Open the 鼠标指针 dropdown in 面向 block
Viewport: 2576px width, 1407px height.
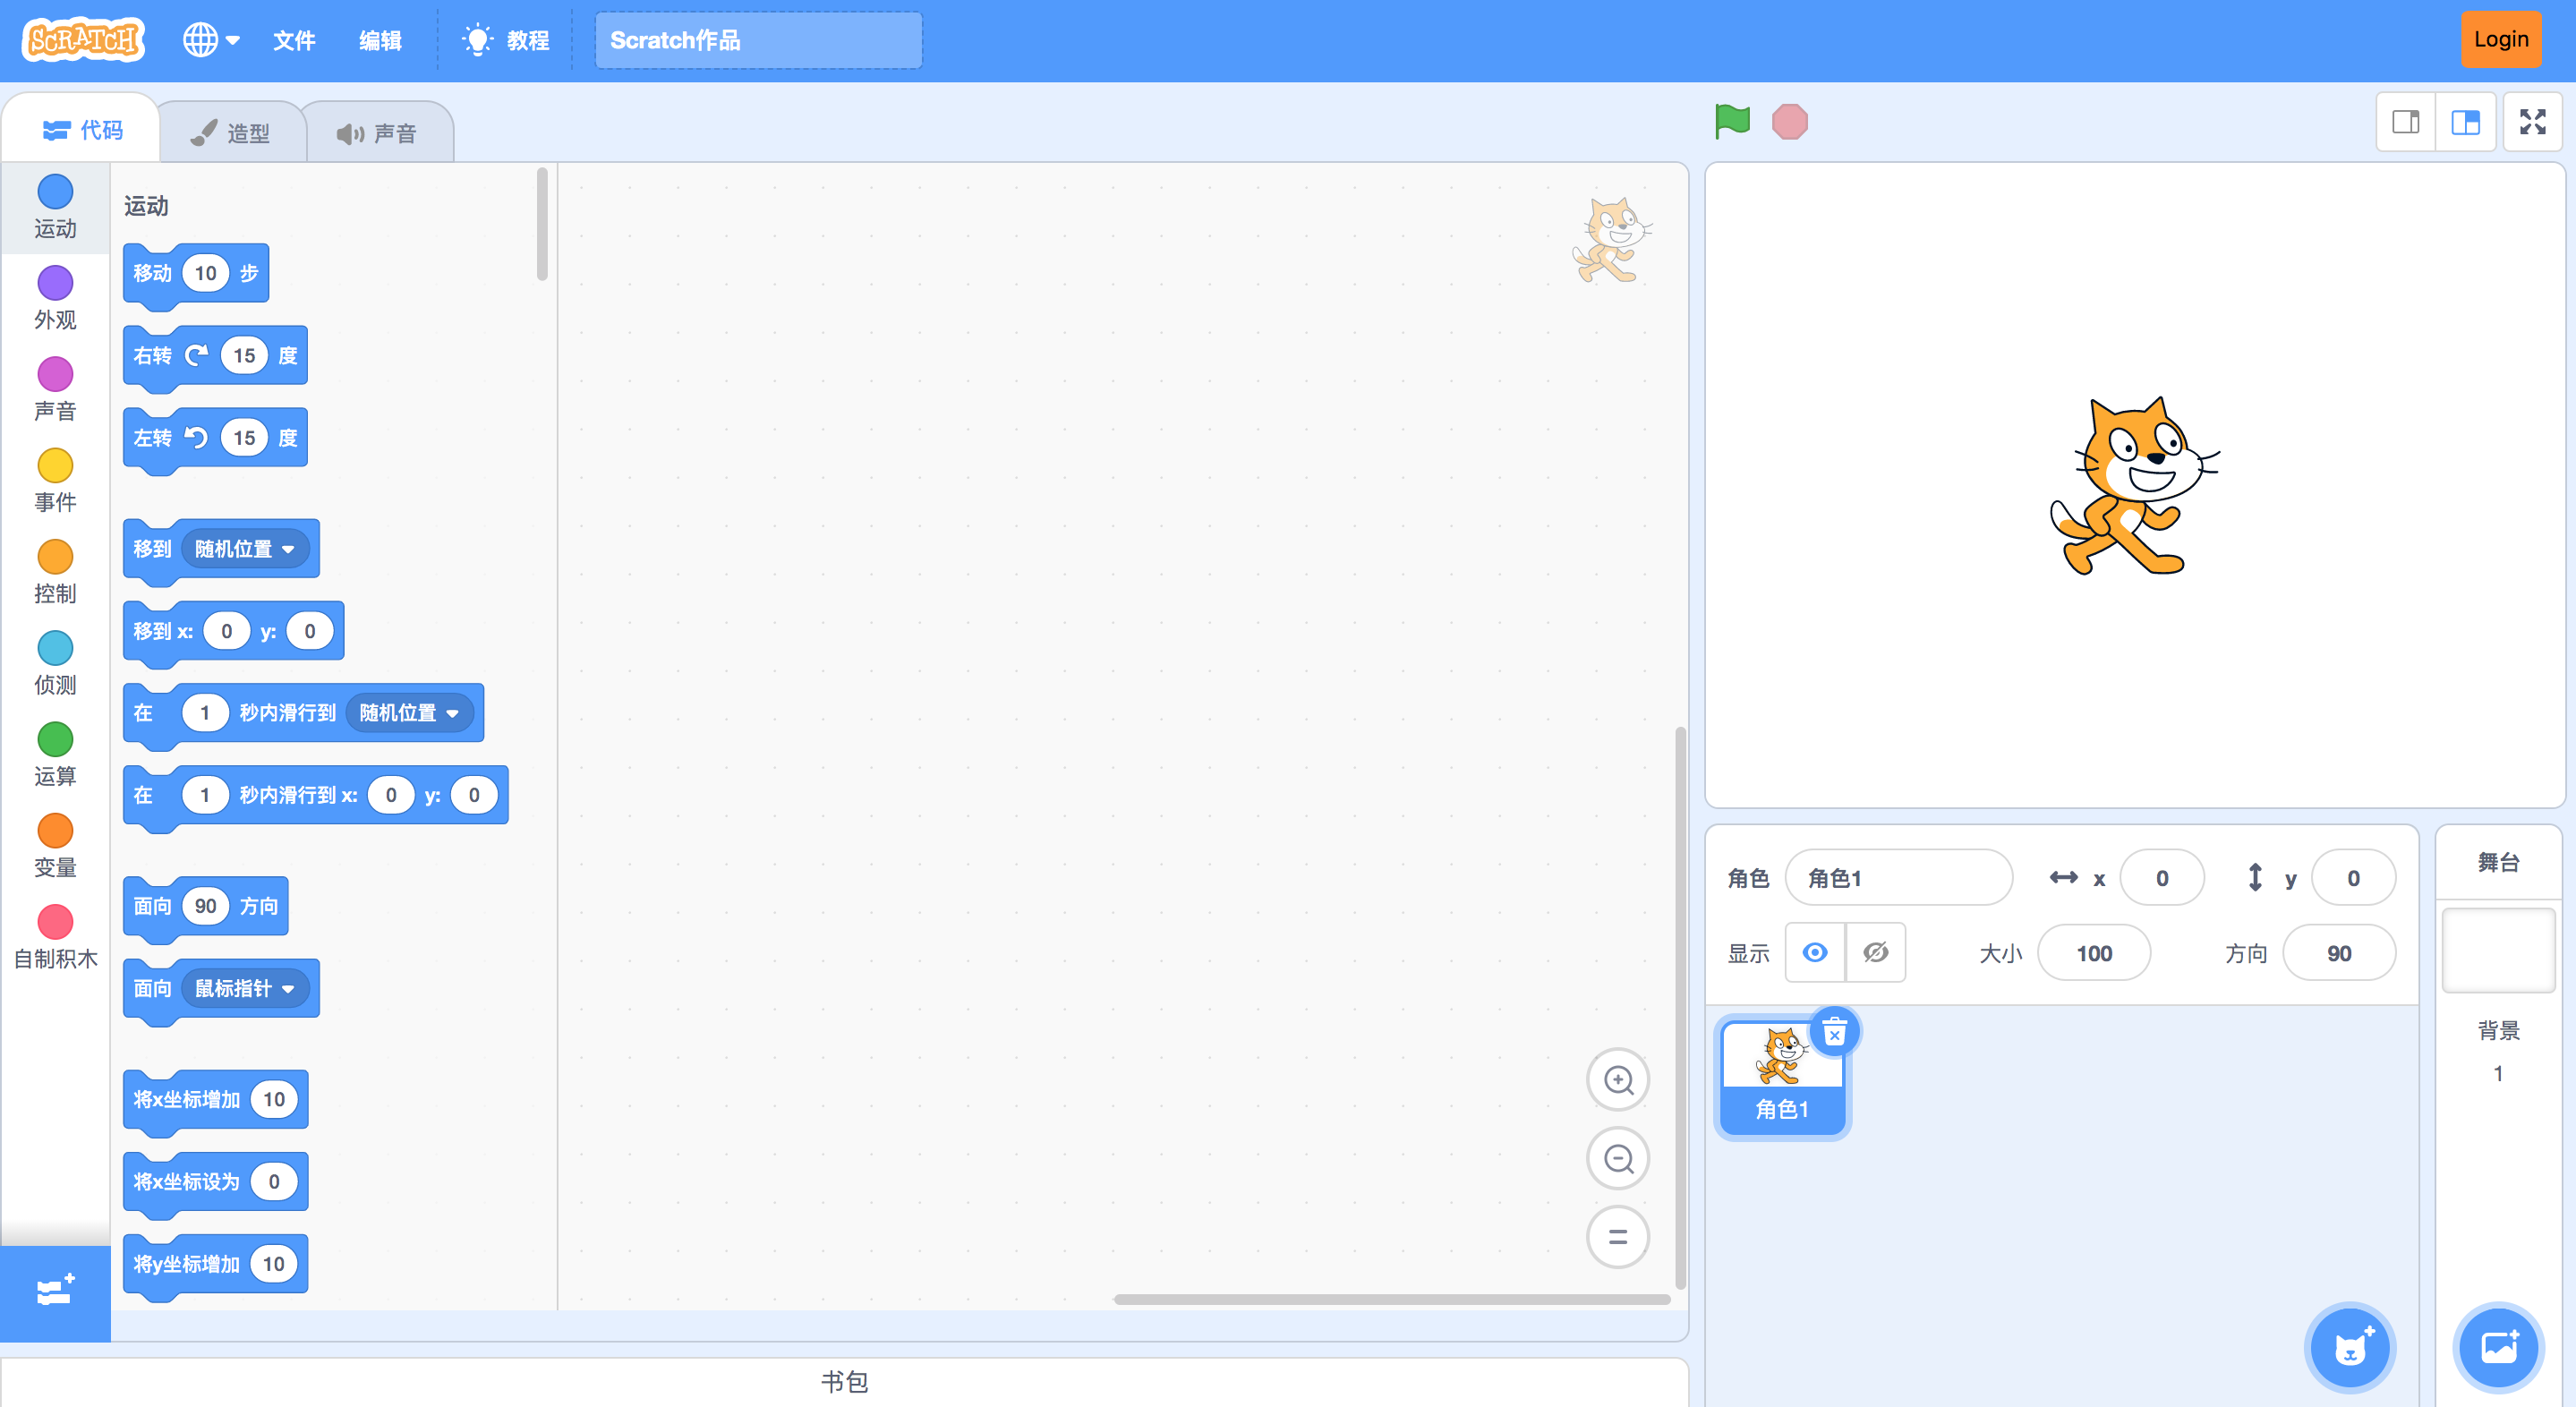point(246,988)
